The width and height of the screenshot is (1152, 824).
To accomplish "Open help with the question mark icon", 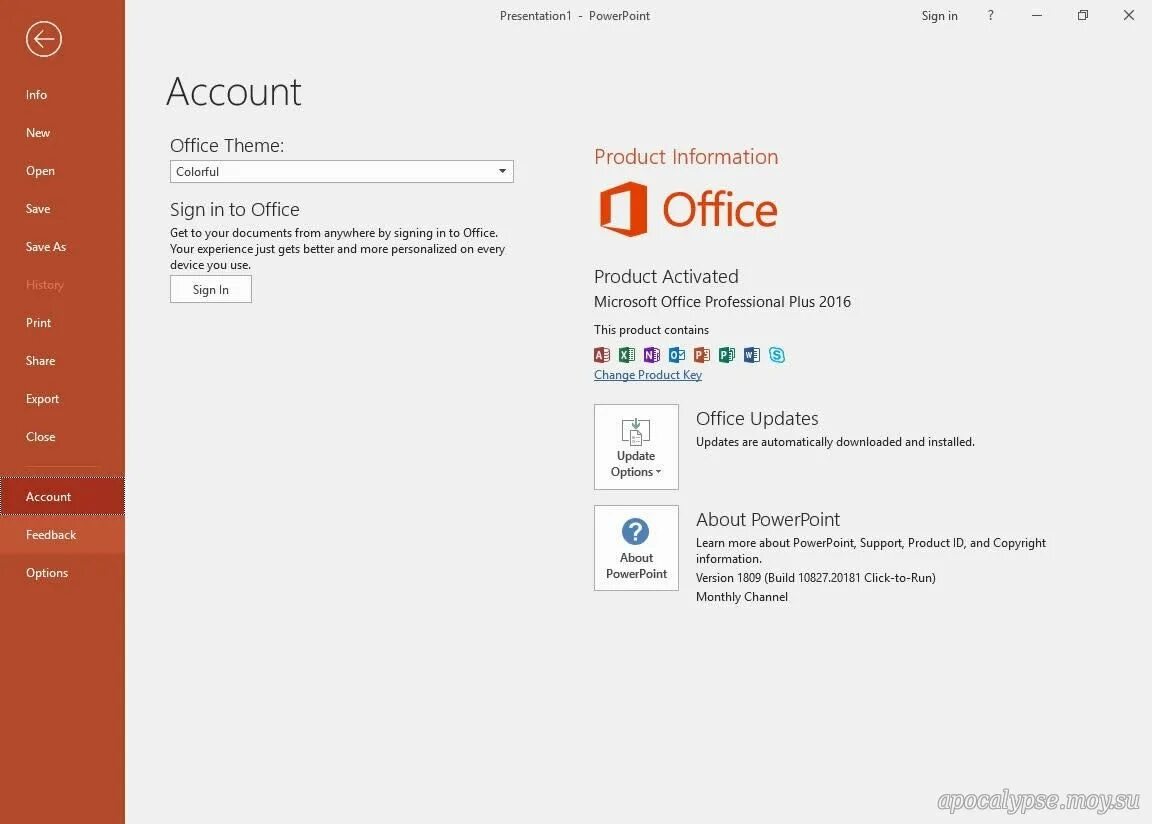I will [990, 15].
